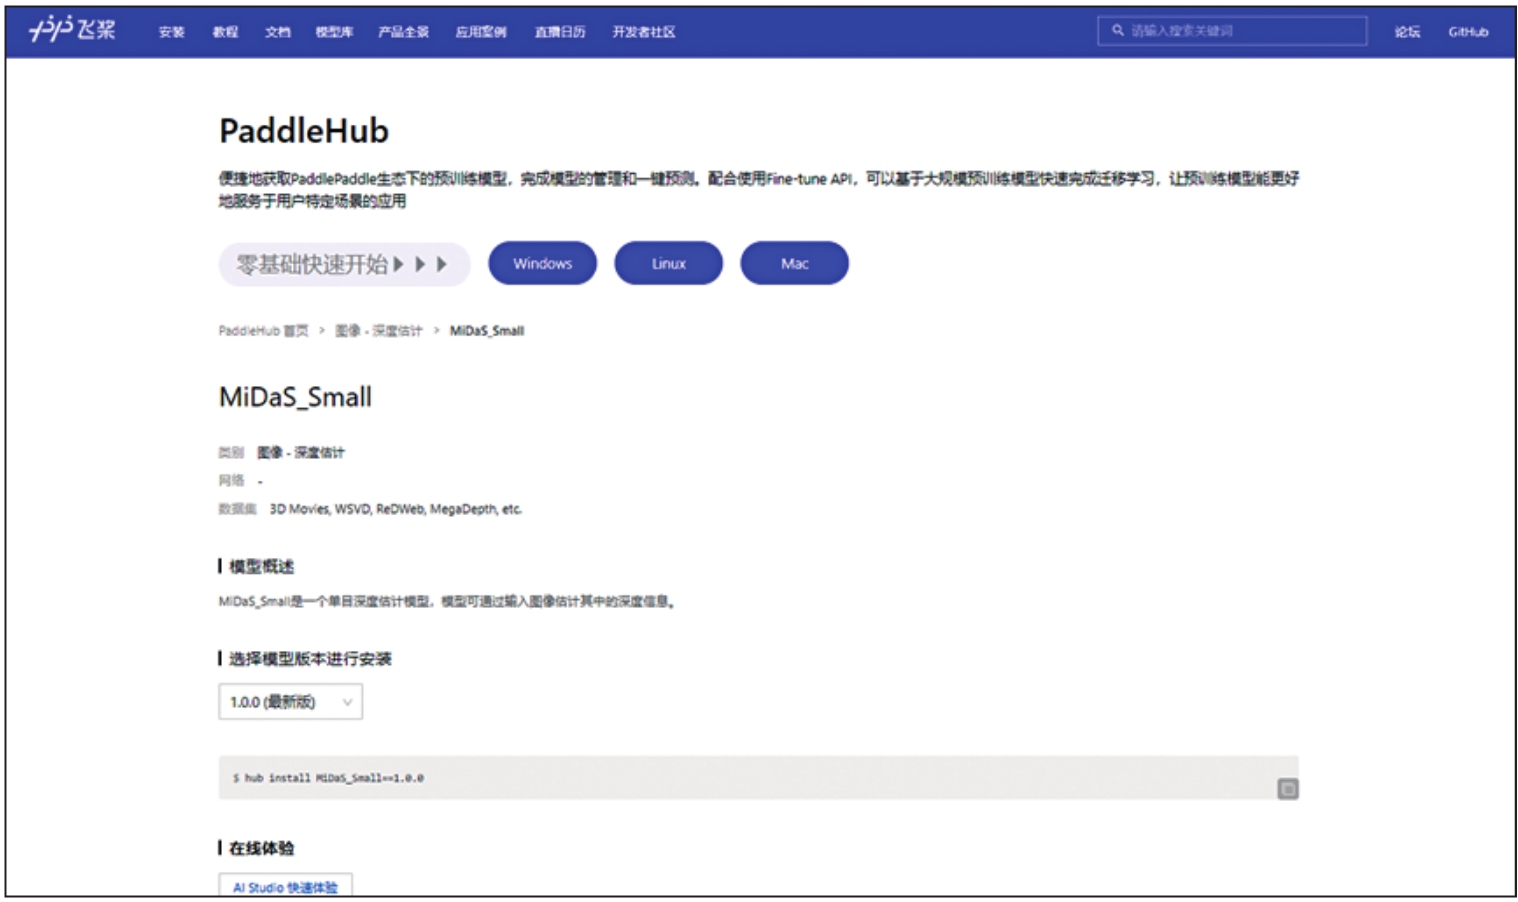Open 模型库 in the navigation bar
This screenshot has width=1518, height=902.
point(334,32)
